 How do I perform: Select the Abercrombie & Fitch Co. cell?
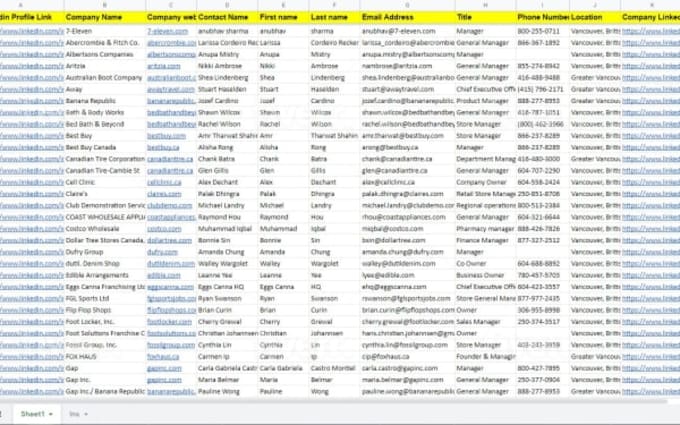(x=105, y=43)
